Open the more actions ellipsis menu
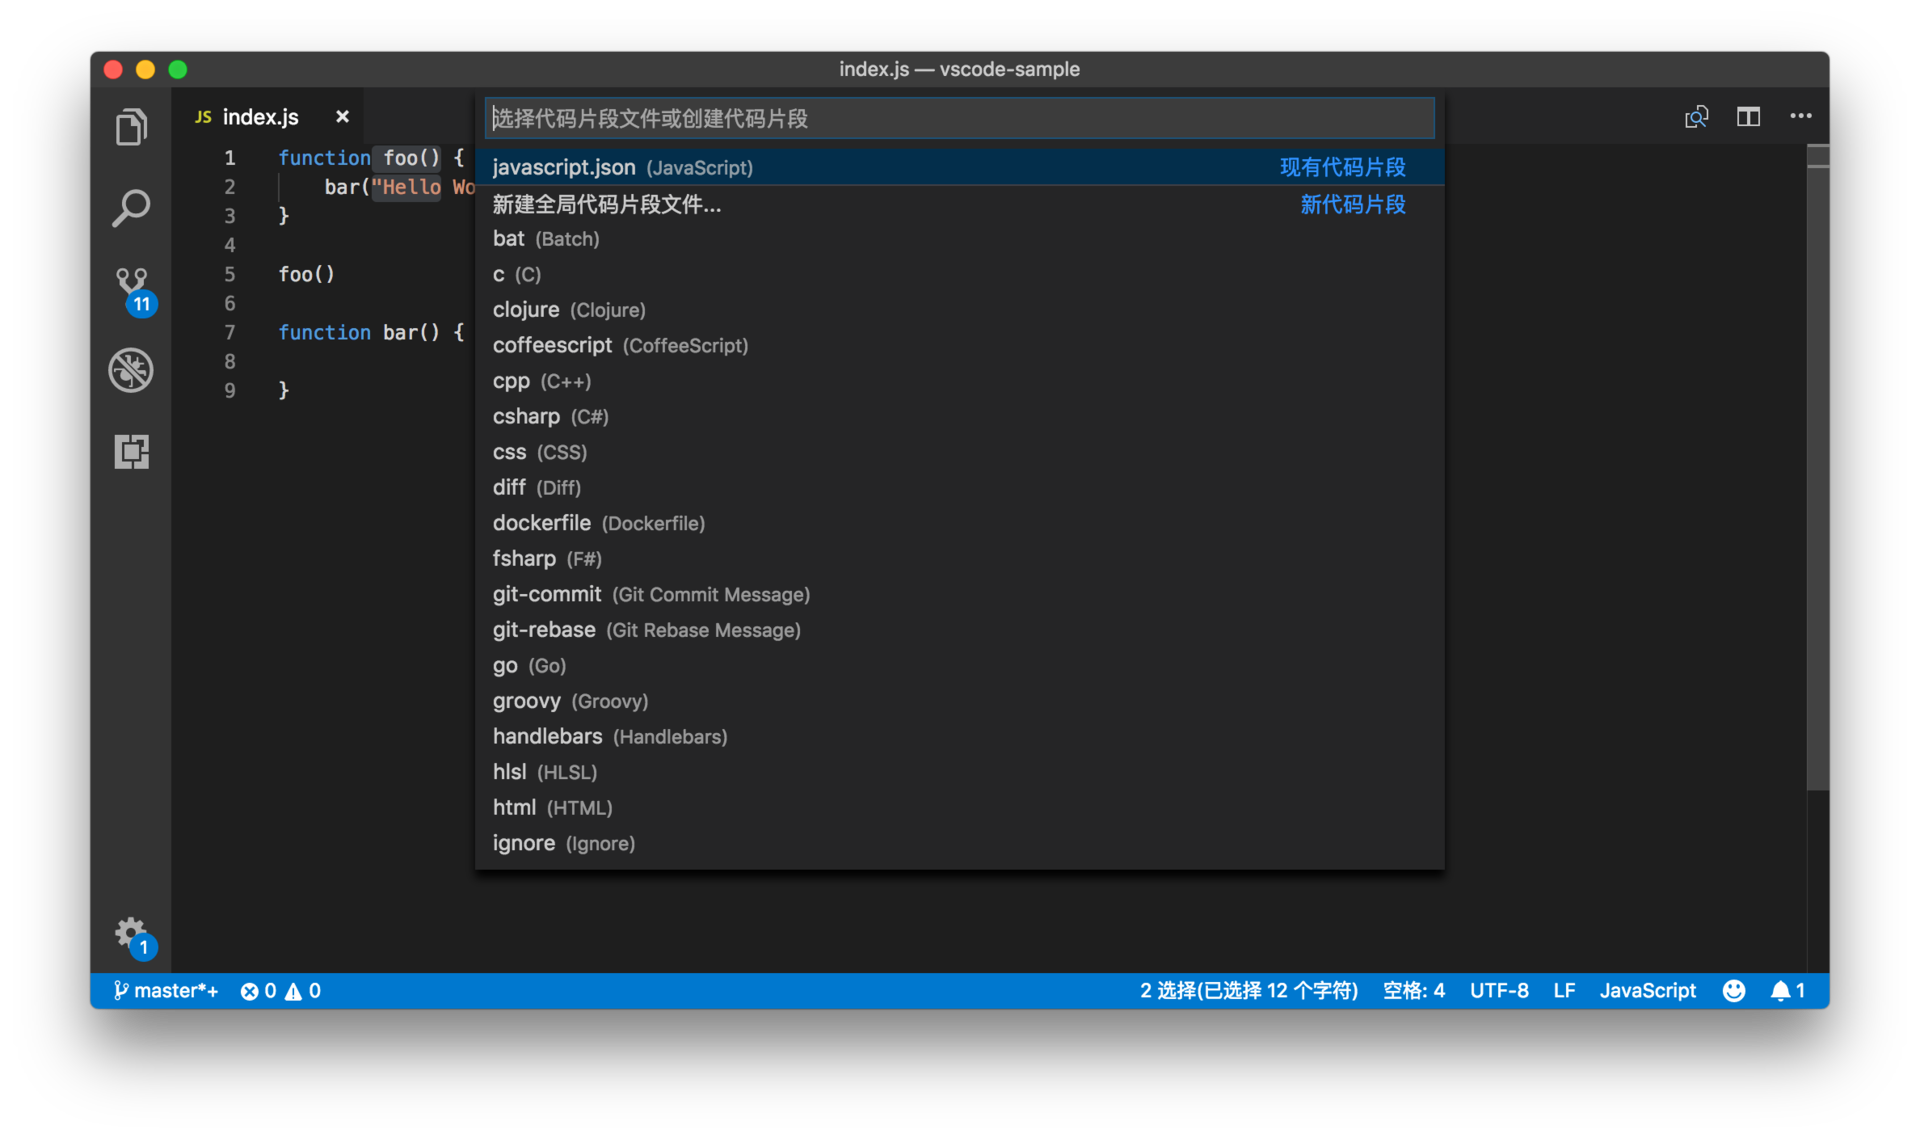Viewport: 1920px width, 1138px height. pos(1800,117)
